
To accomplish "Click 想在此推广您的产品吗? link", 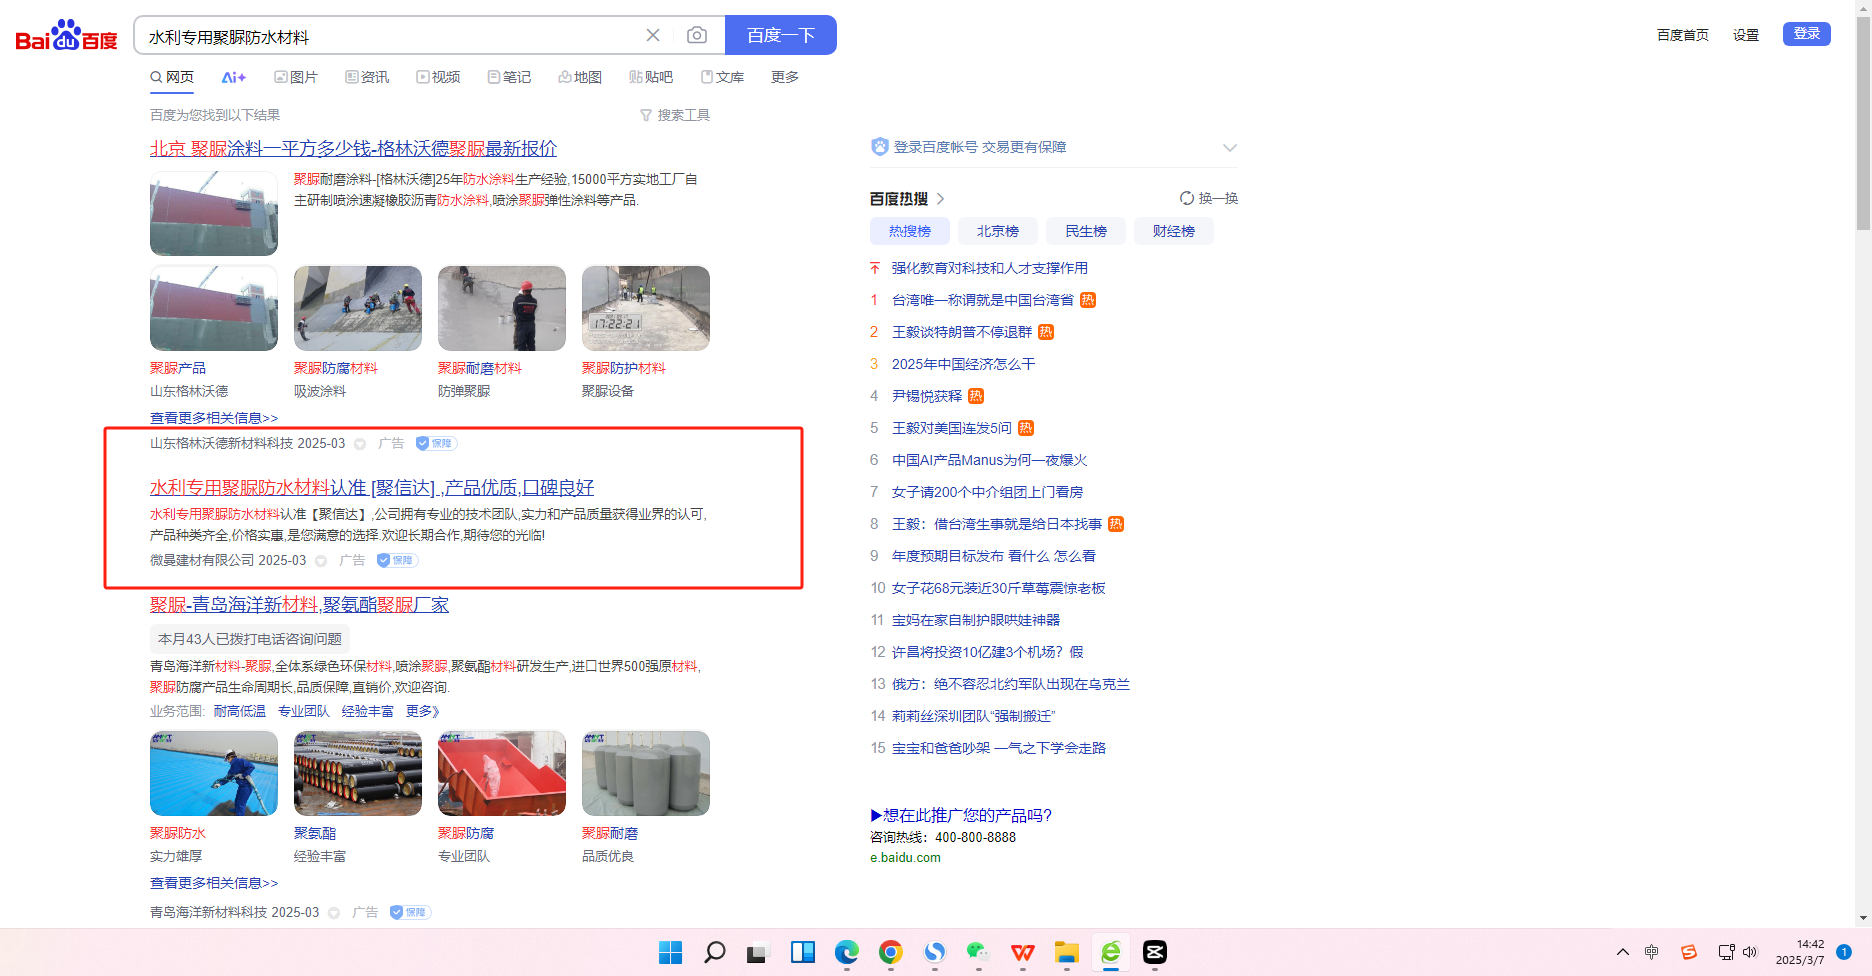I will [x=961, y=815].
